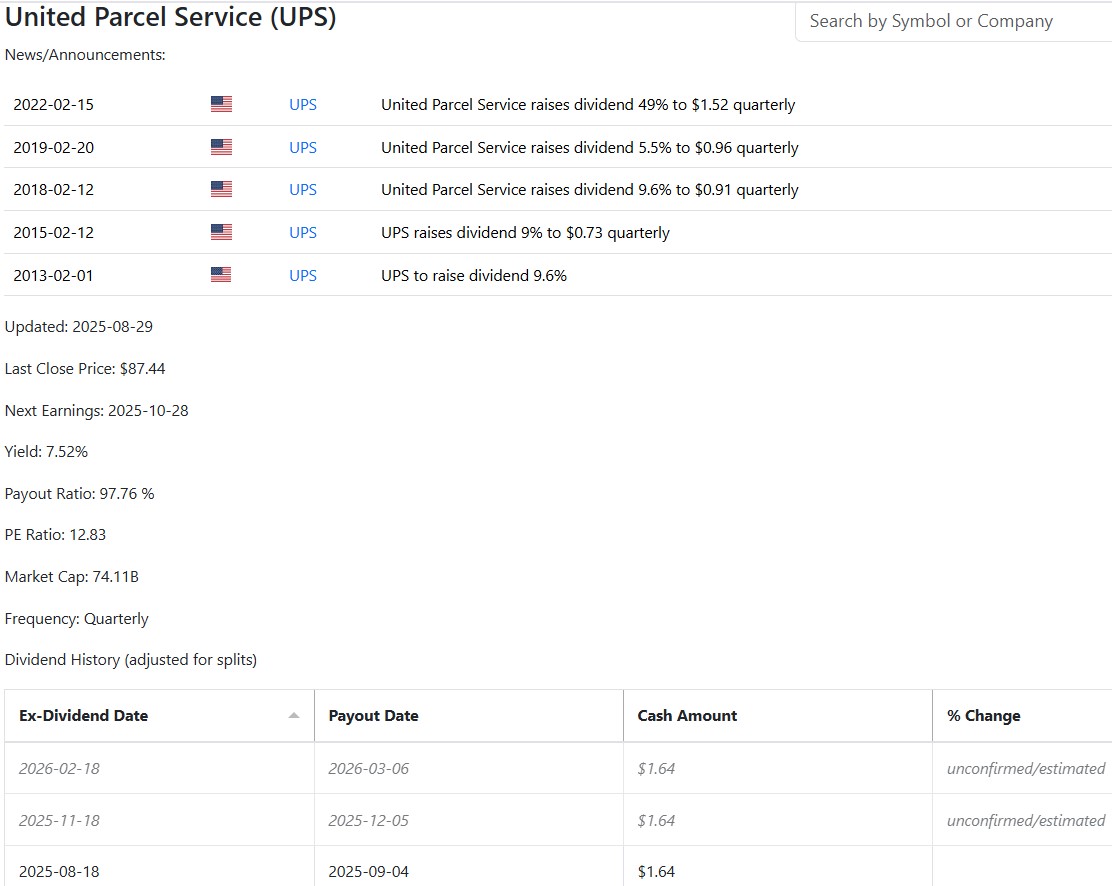Select the headline 'UPS raises dividend 9% to $0.73 quarterly'
Viewport: 1112px width, 886px height.
point(526,233)
